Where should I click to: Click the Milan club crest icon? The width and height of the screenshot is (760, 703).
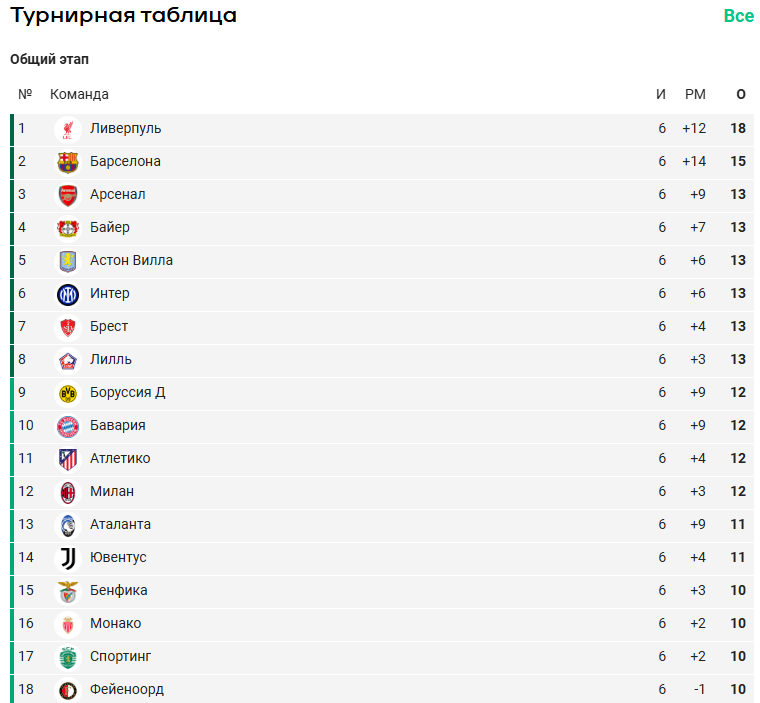tap(67, 492)
